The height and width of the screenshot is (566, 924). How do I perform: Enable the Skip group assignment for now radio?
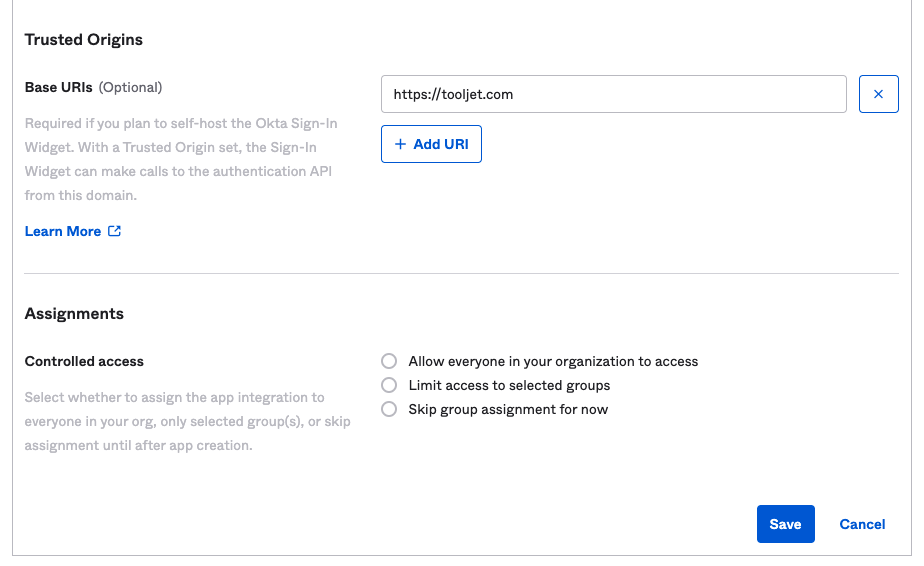pyautogui.click(x=389, y=409)
